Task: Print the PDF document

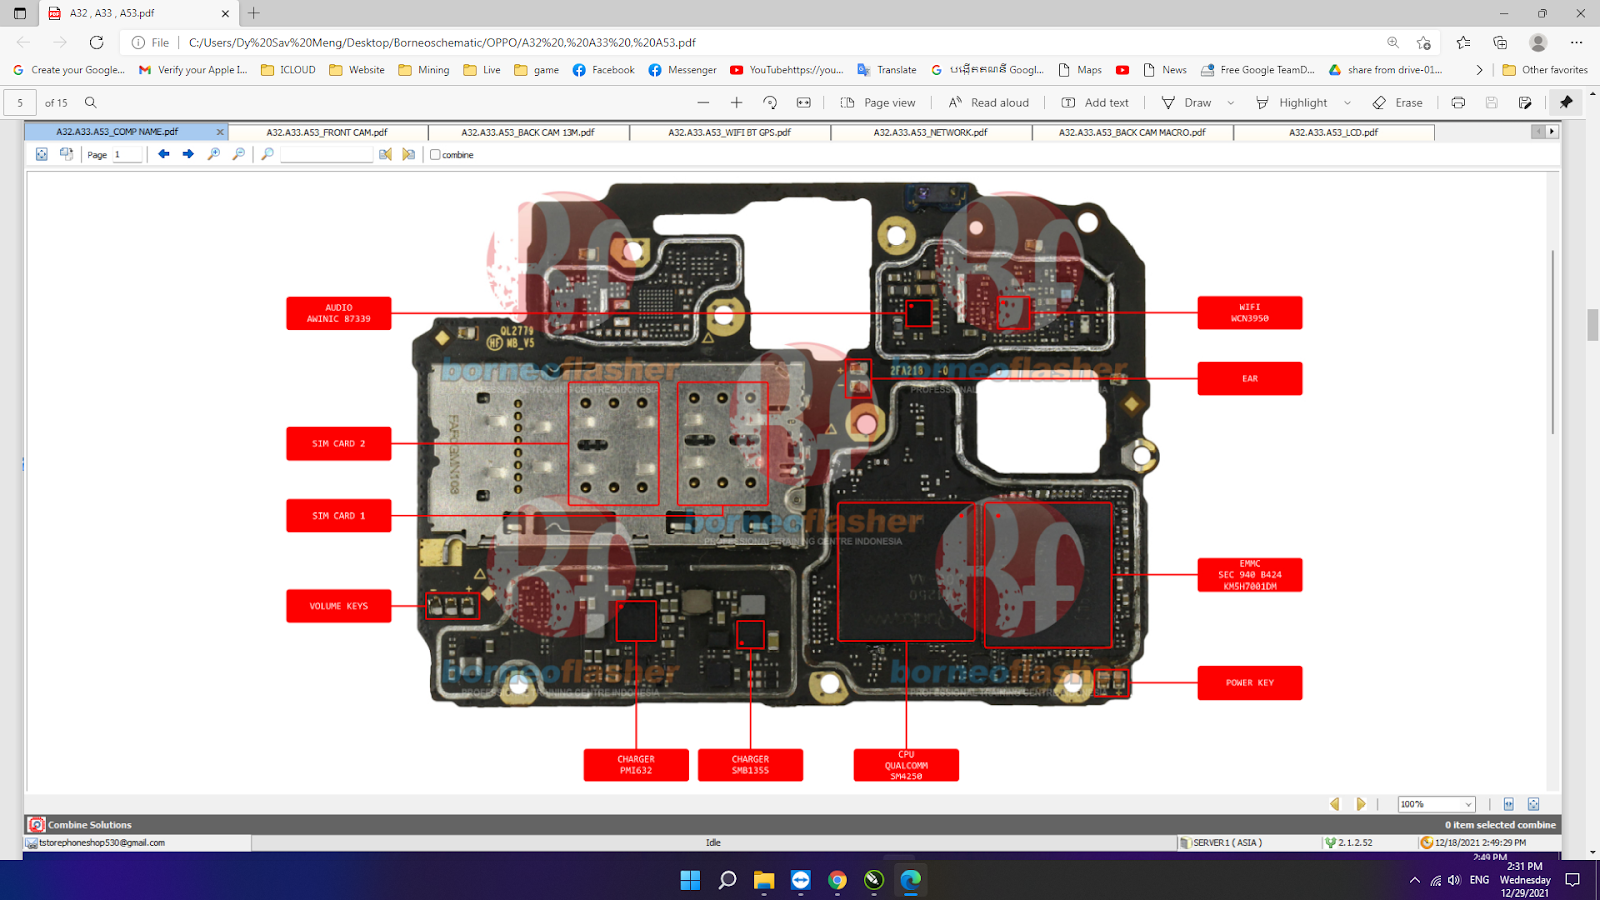Action: 1458,102
